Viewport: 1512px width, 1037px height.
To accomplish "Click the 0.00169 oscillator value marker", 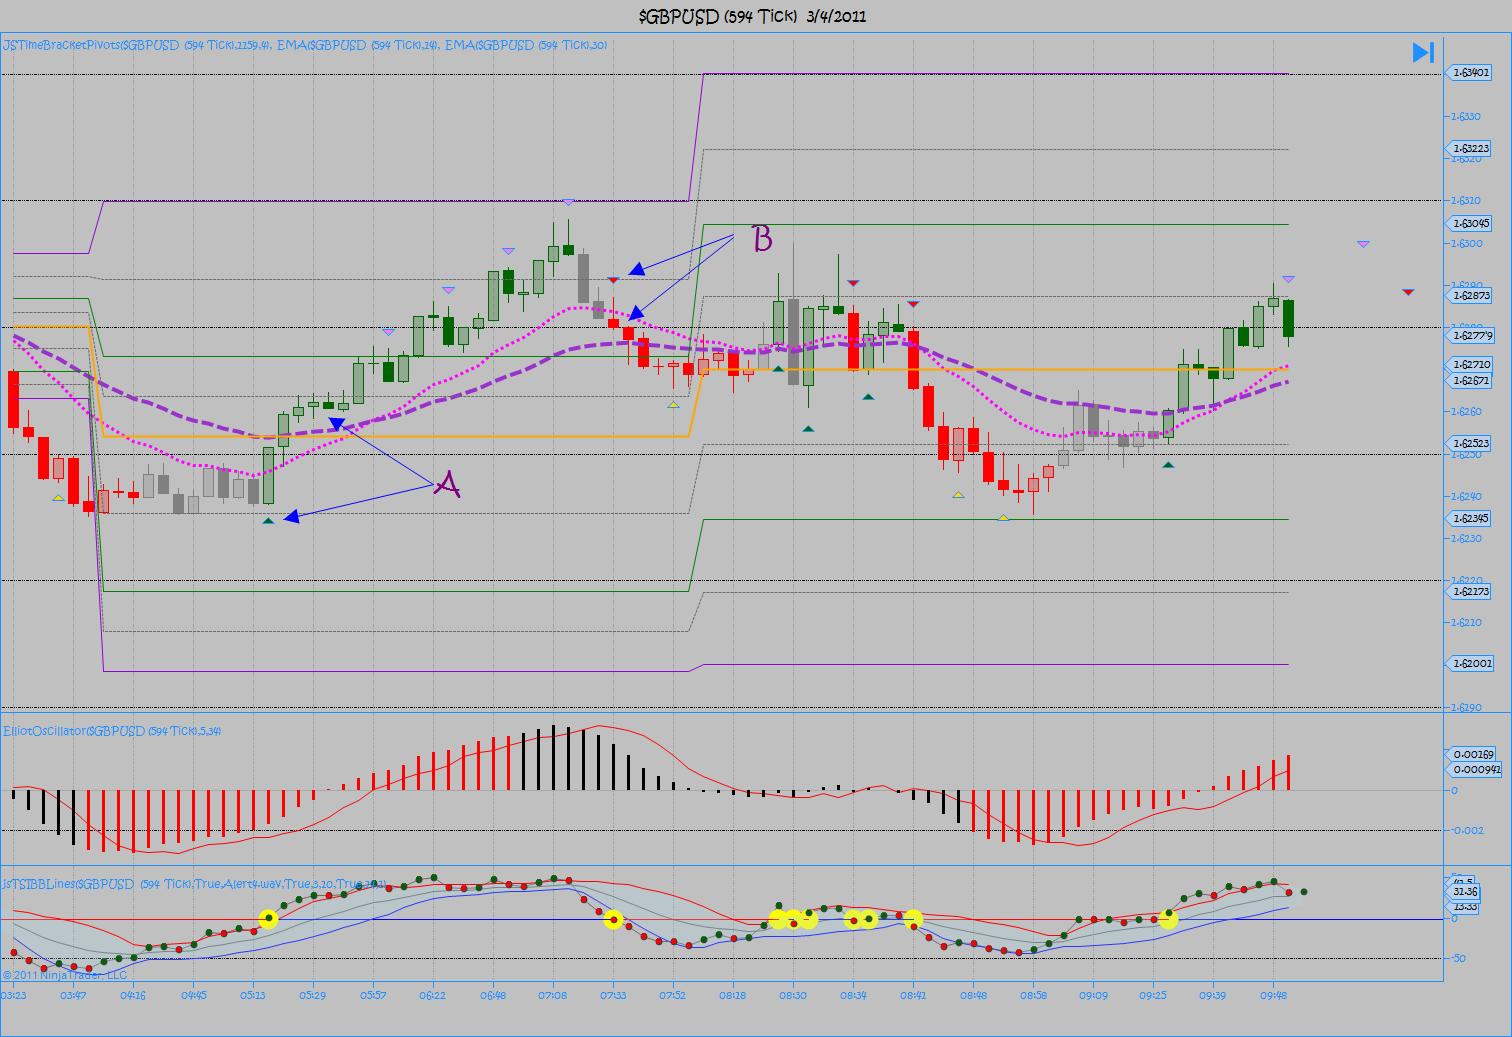I will click(1473, 754).
